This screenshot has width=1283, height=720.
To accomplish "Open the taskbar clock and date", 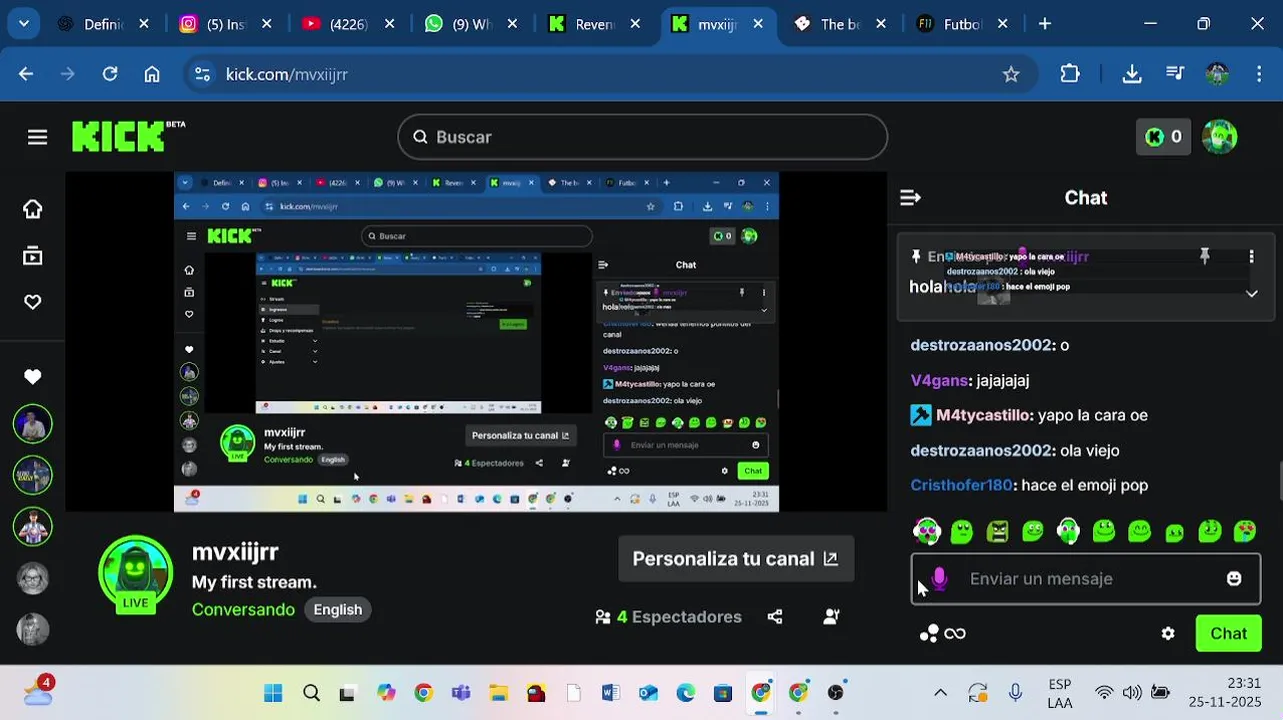I will [x=1226, y=693].
